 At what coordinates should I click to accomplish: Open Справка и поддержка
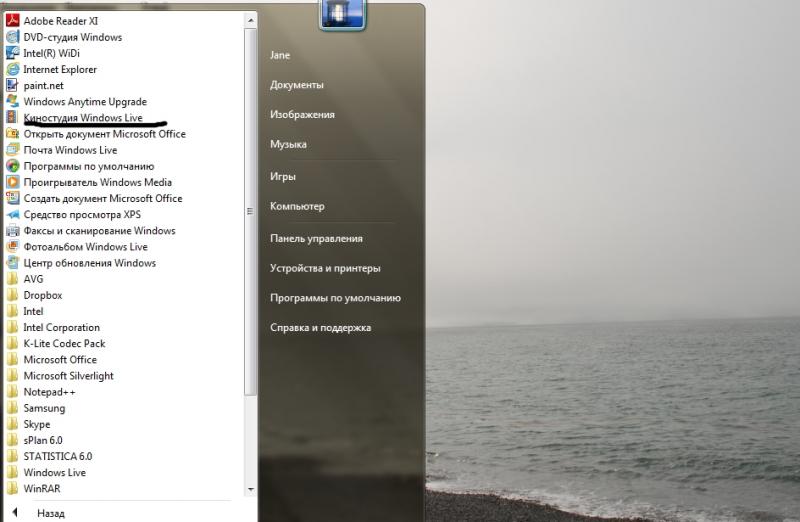coord(320,328)
